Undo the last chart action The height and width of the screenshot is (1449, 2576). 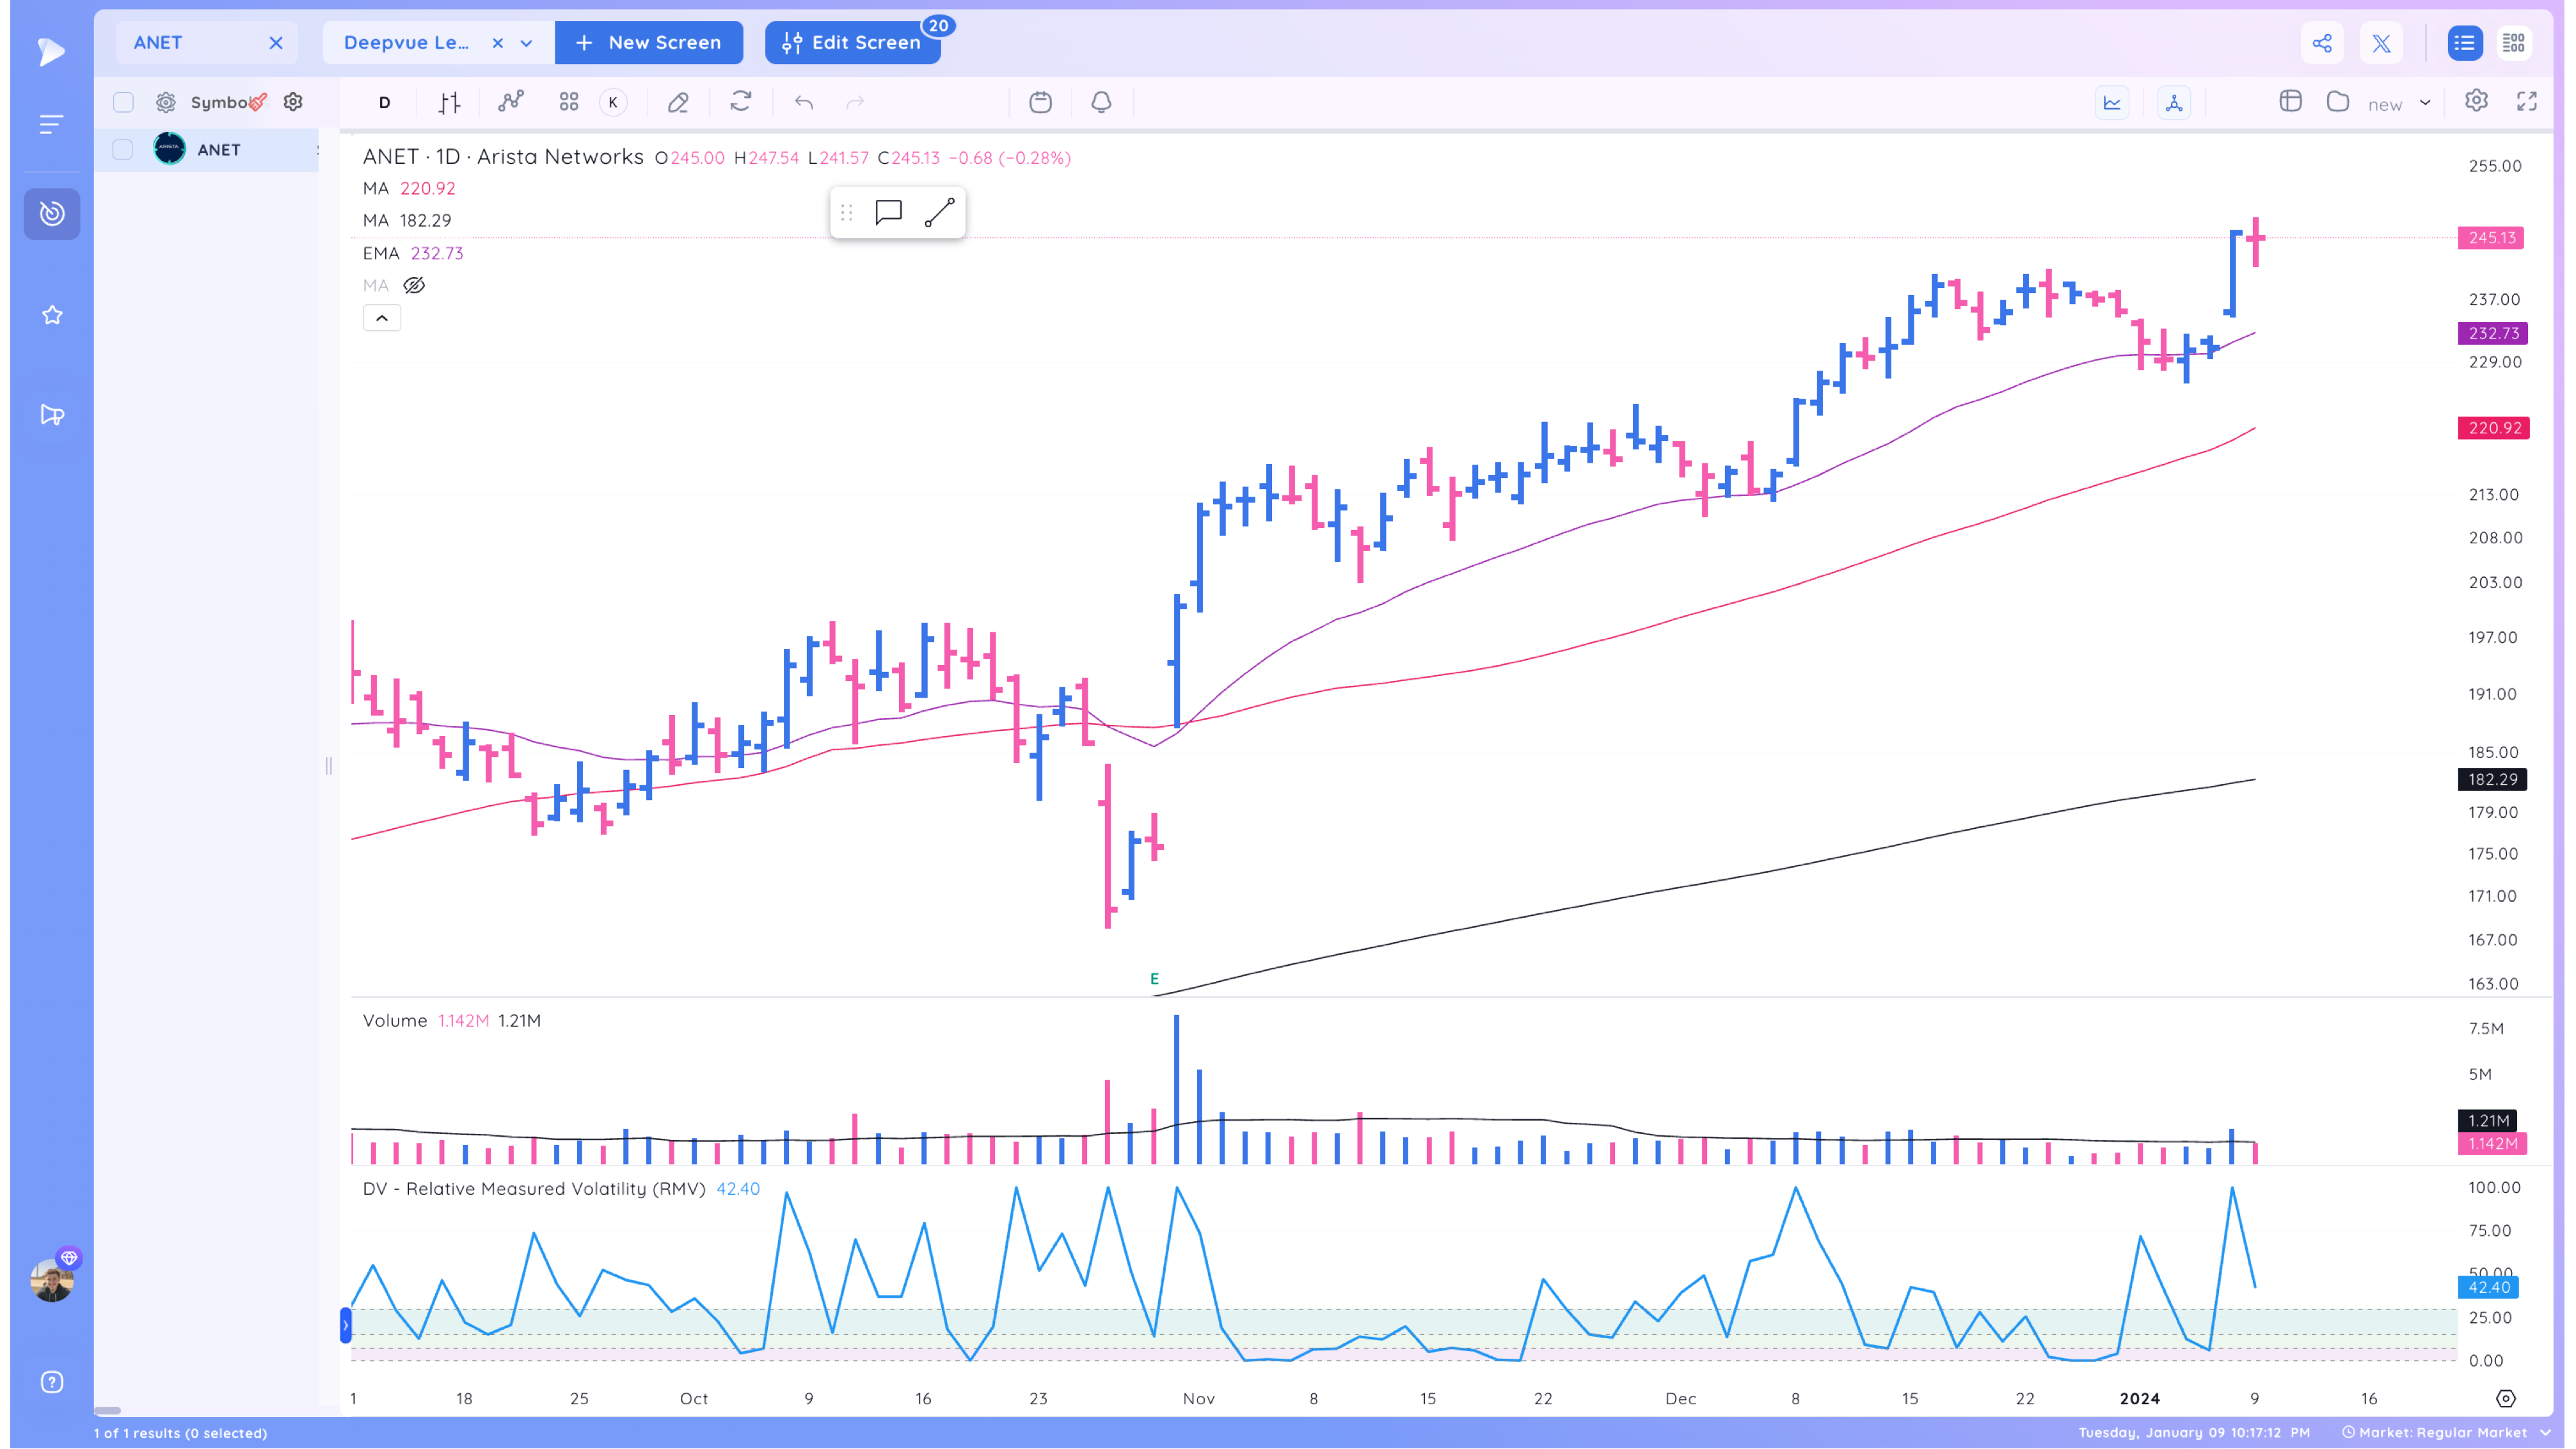click(804, 102)
